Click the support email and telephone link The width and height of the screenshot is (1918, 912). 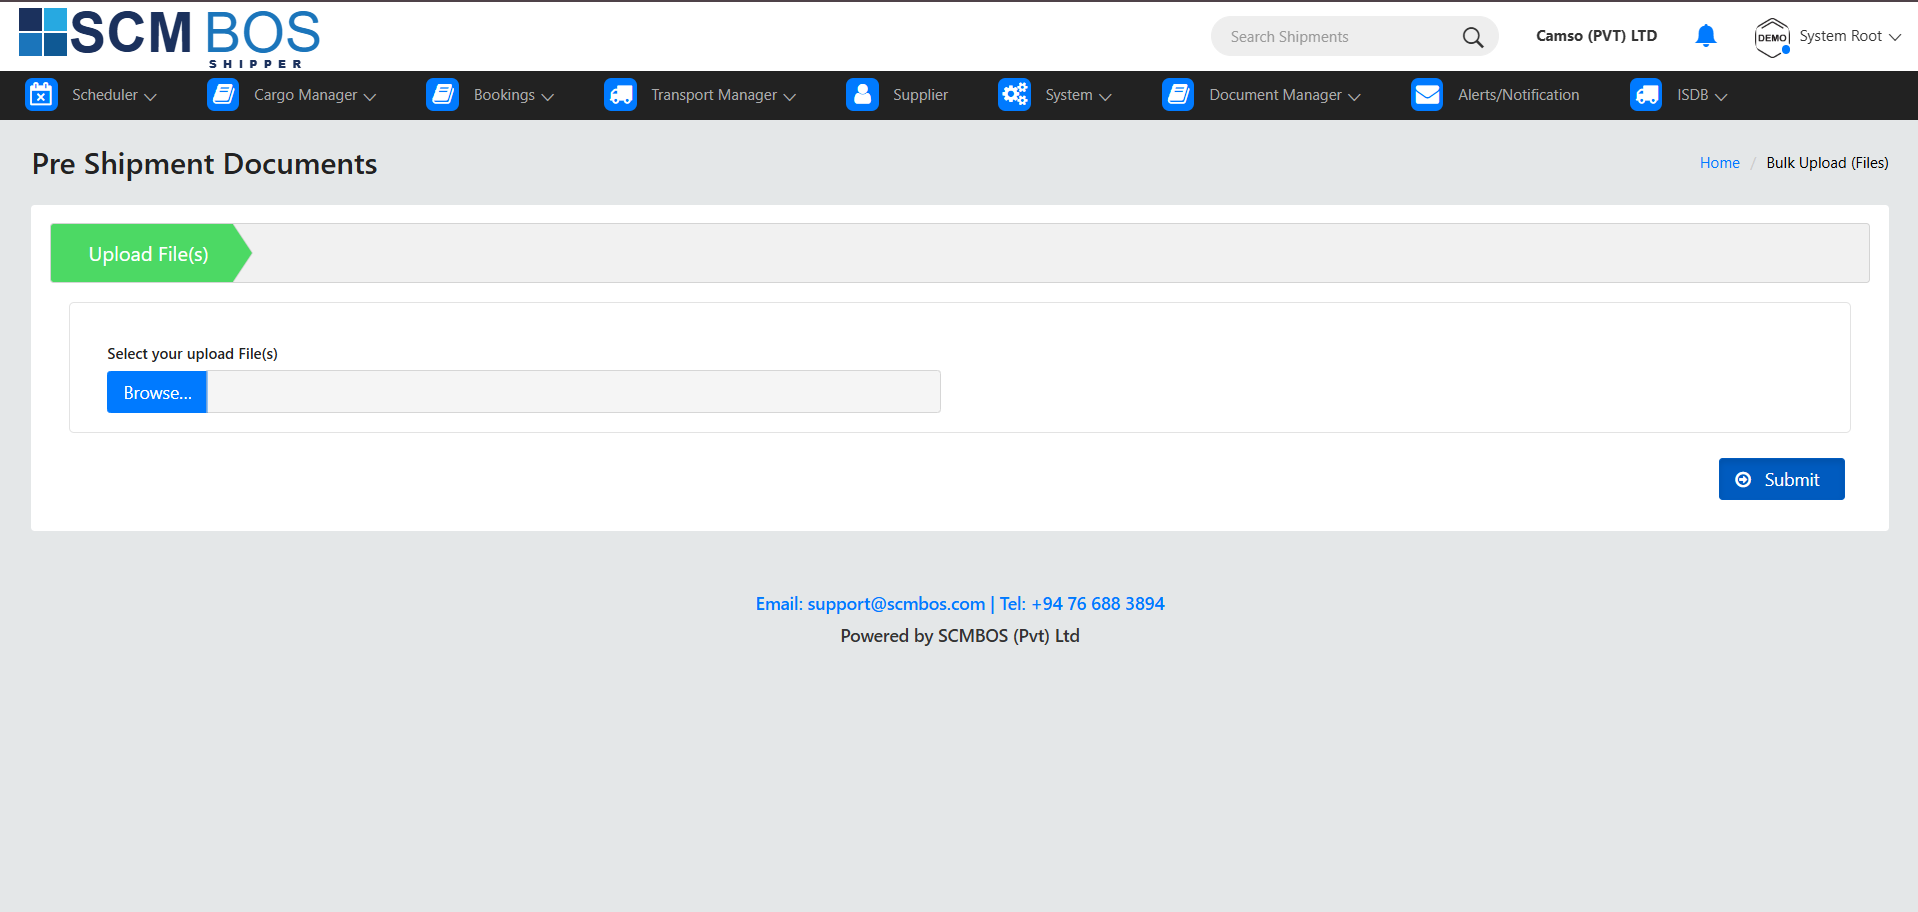[960, 604]
